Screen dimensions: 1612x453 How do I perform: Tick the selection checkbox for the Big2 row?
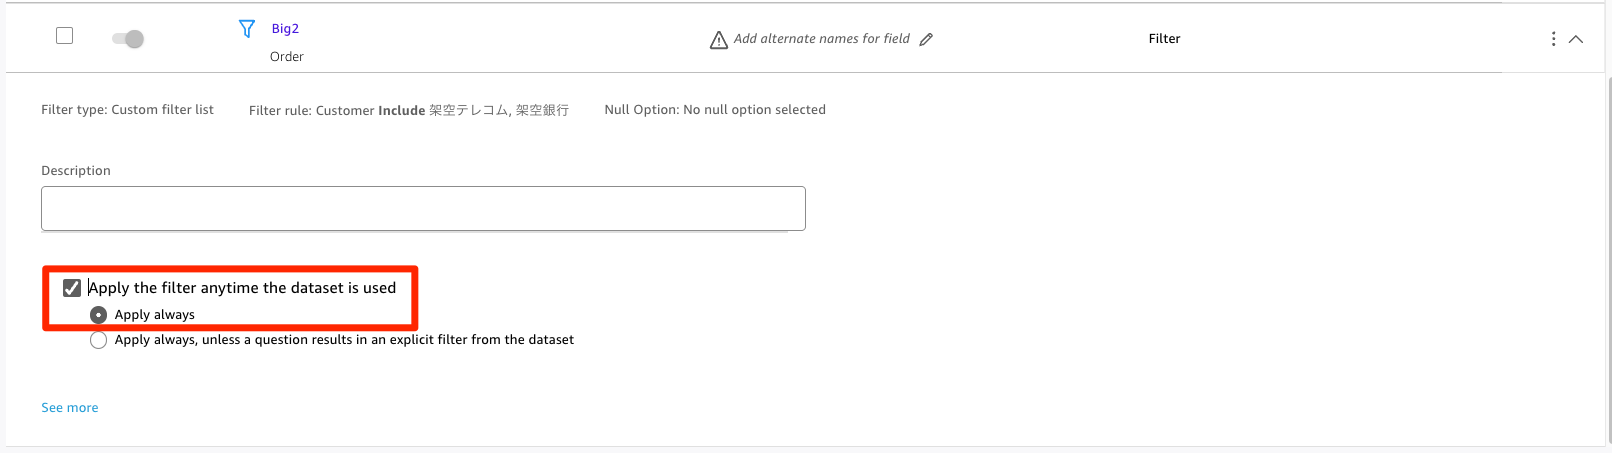(x=65, y=36)
